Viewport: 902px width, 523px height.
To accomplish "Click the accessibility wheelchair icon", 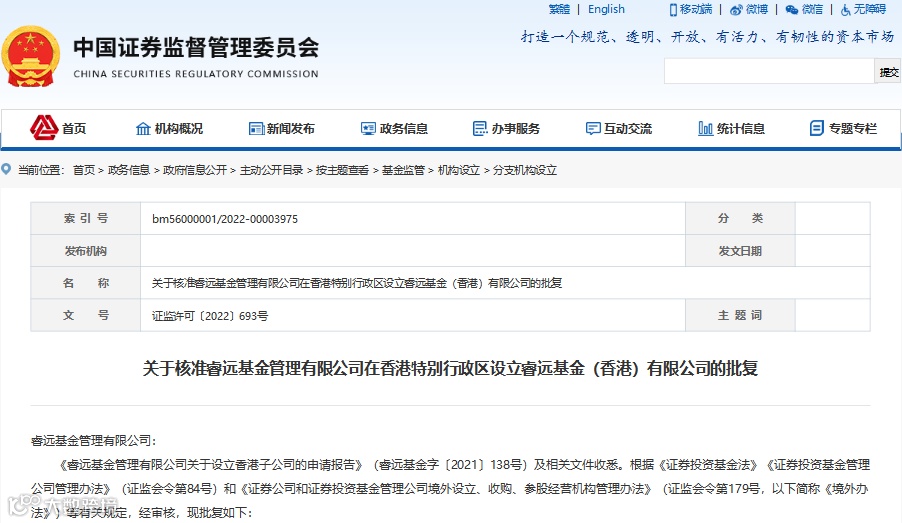I will click(846, 10).
